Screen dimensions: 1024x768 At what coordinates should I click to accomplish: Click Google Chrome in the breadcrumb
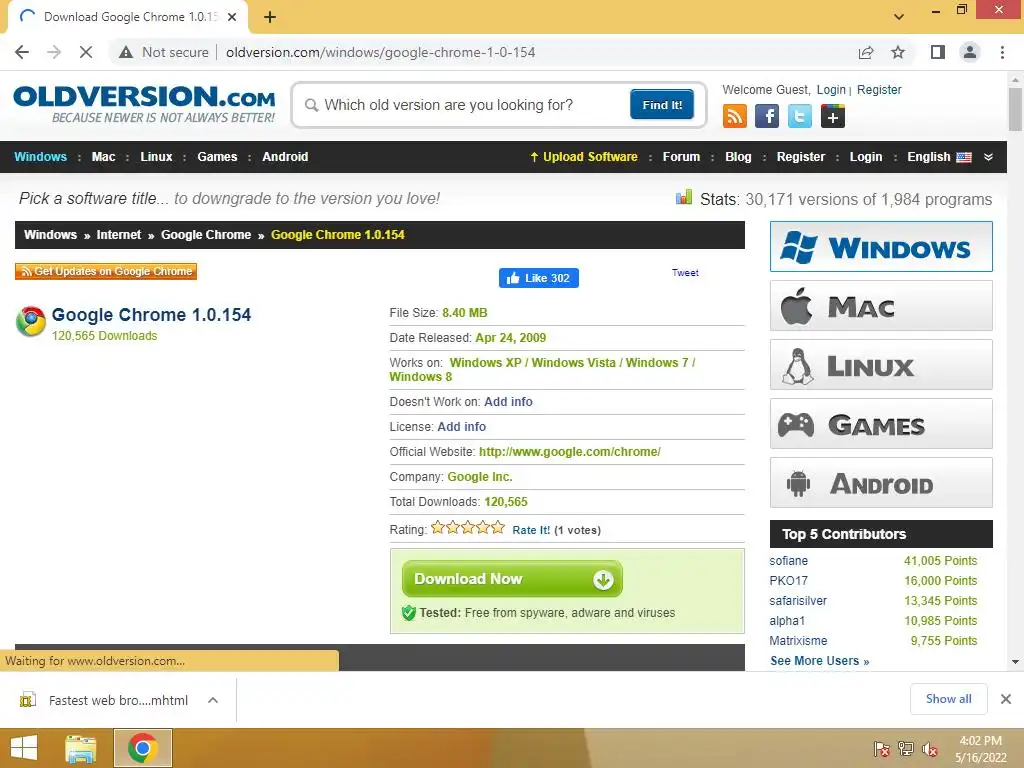(x=206, y=234)
